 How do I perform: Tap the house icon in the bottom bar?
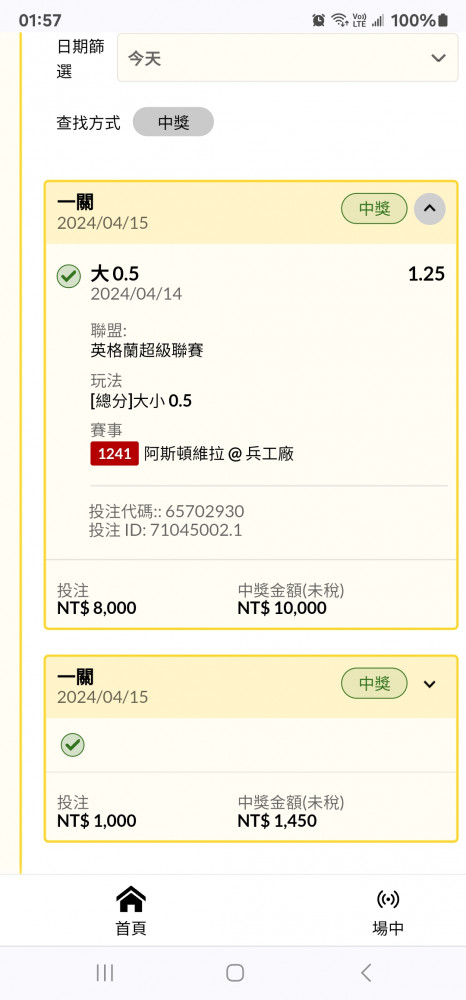click(x=131, y=899)
